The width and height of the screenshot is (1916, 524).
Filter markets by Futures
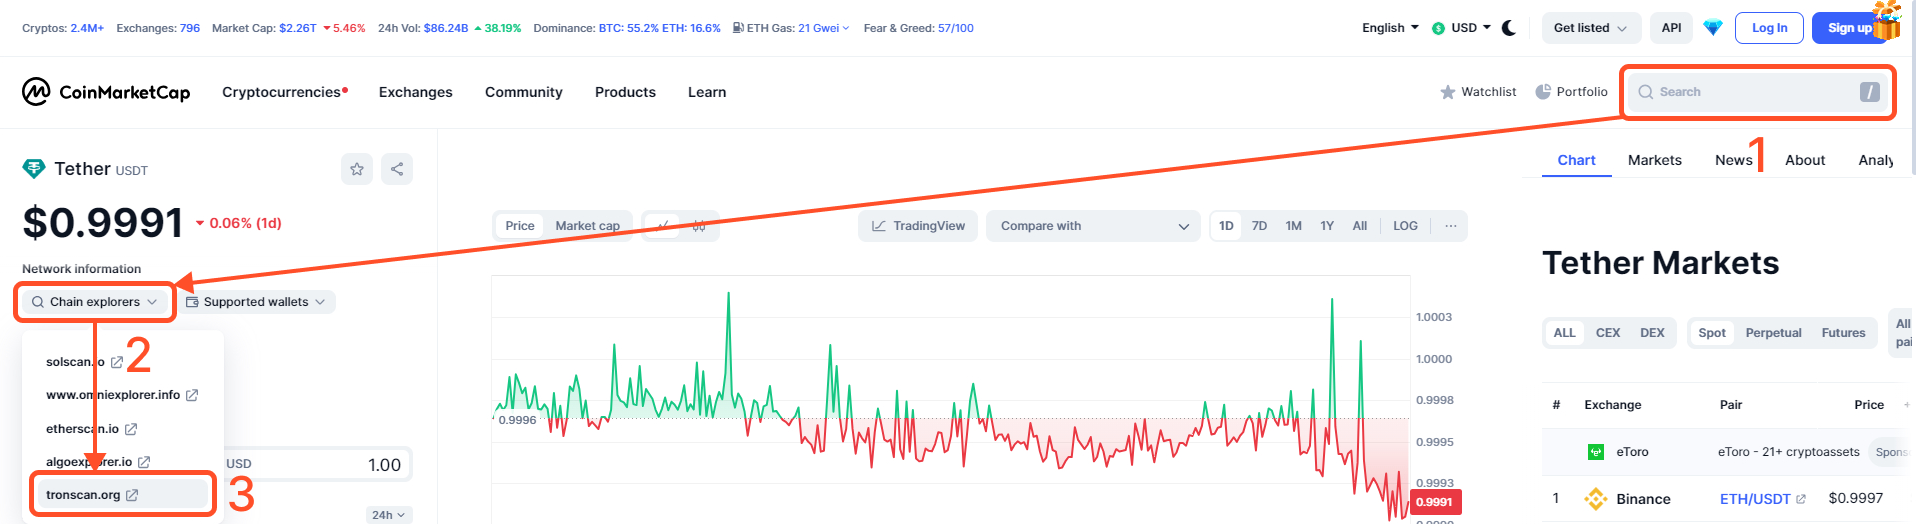(1843, 333)
